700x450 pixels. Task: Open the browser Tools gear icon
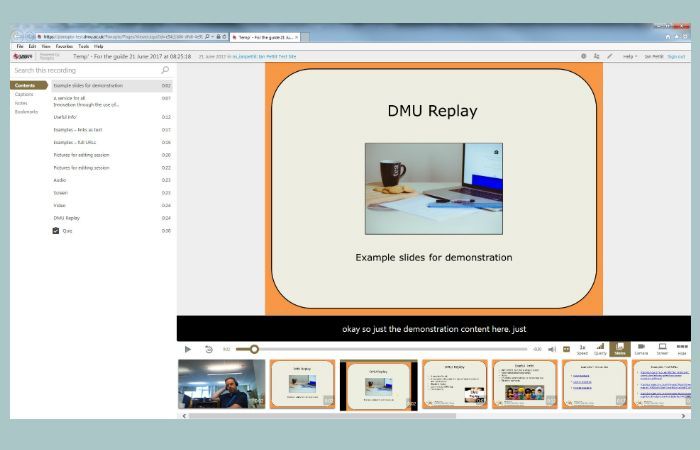(x=686, y=37)
